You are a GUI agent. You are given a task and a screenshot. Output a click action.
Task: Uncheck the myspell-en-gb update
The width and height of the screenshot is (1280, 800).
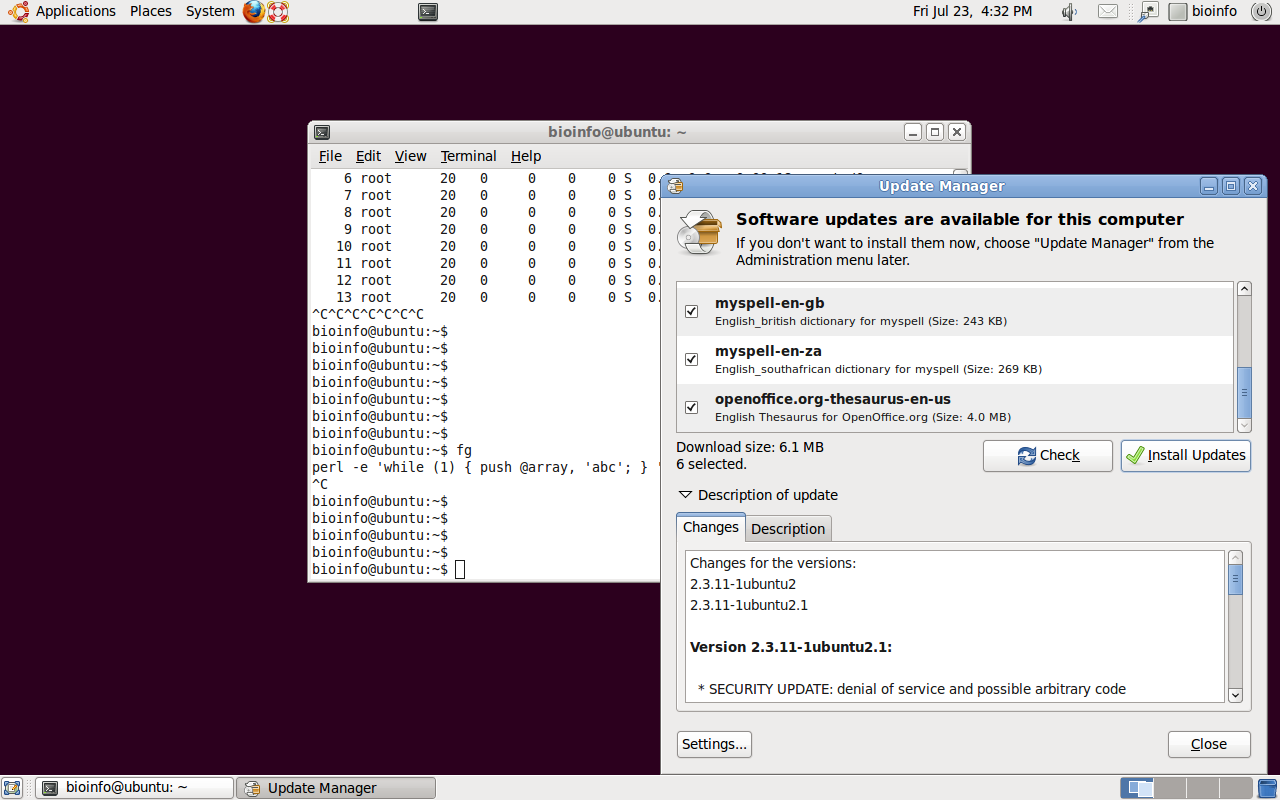coord(691,312)
